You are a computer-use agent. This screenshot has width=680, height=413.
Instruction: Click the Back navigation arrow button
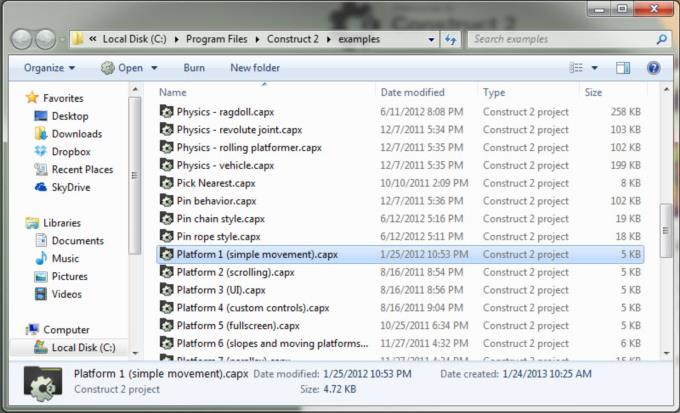(x=21, y=39)
